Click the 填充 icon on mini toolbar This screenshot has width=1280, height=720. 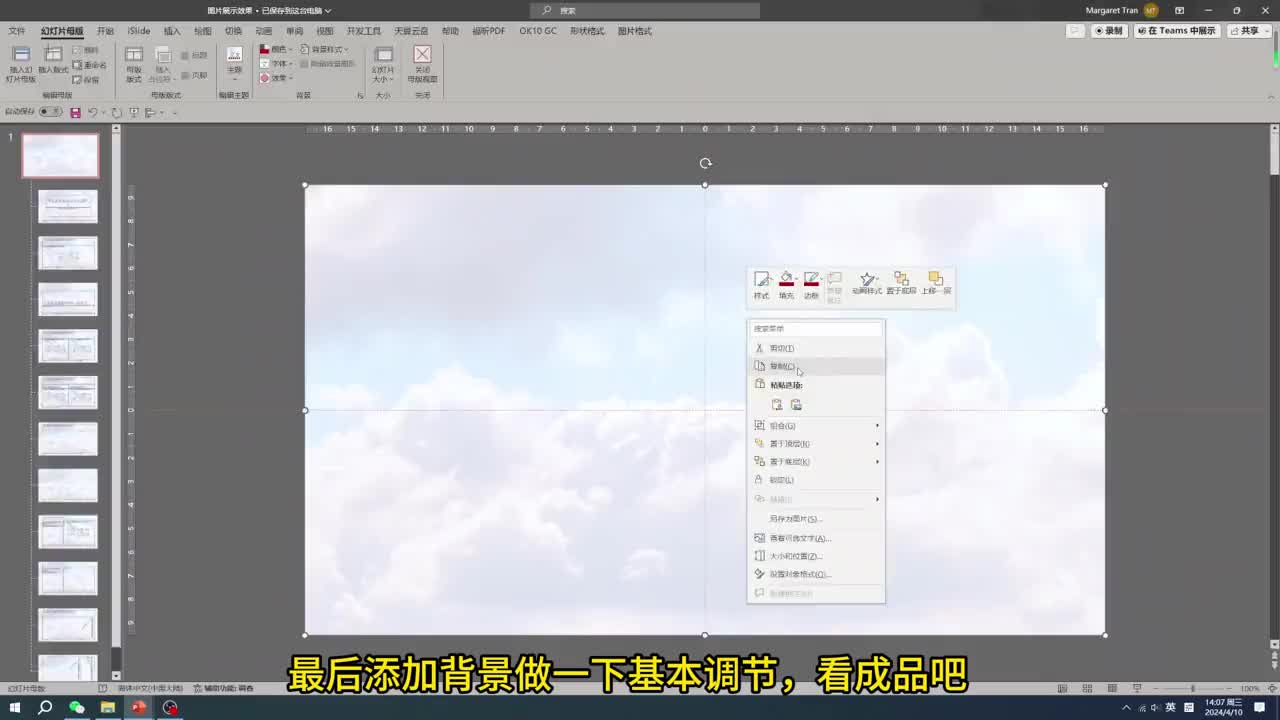coord(787,281)
